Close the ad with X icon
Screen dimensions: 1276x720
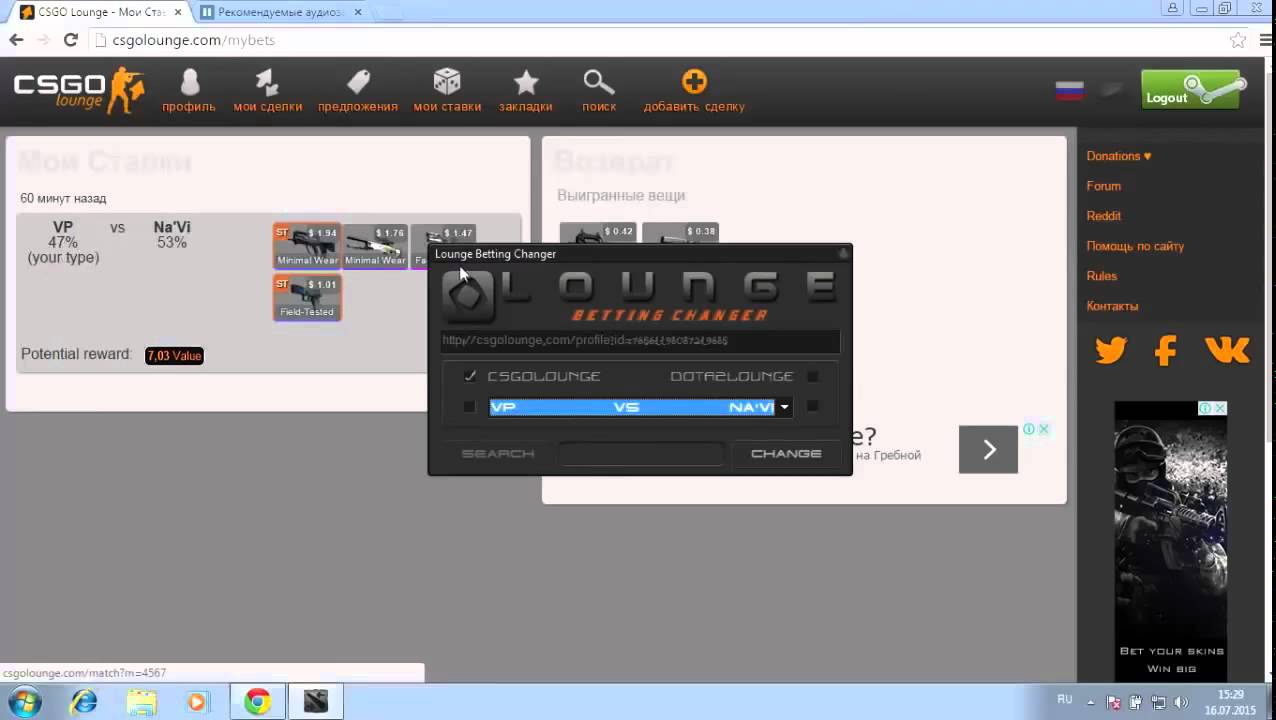pos(1043,429)
